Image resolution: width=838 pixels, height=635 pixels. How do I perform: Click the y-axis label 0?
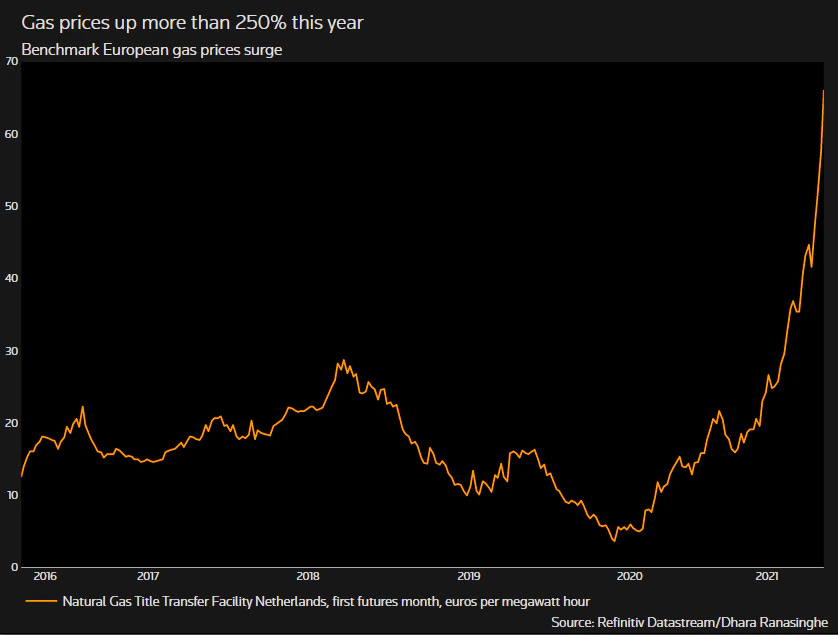[14, 567]
